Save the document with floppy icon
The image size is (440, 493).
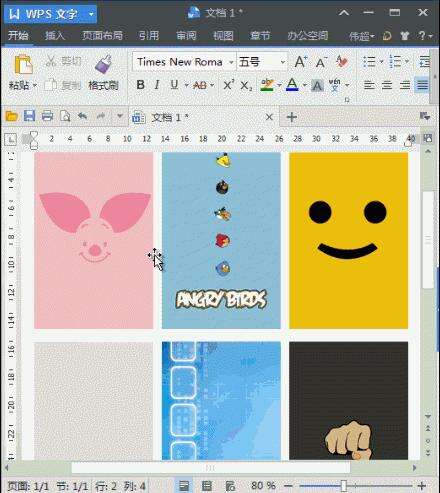pyautogui.click(x=29, y=116)
